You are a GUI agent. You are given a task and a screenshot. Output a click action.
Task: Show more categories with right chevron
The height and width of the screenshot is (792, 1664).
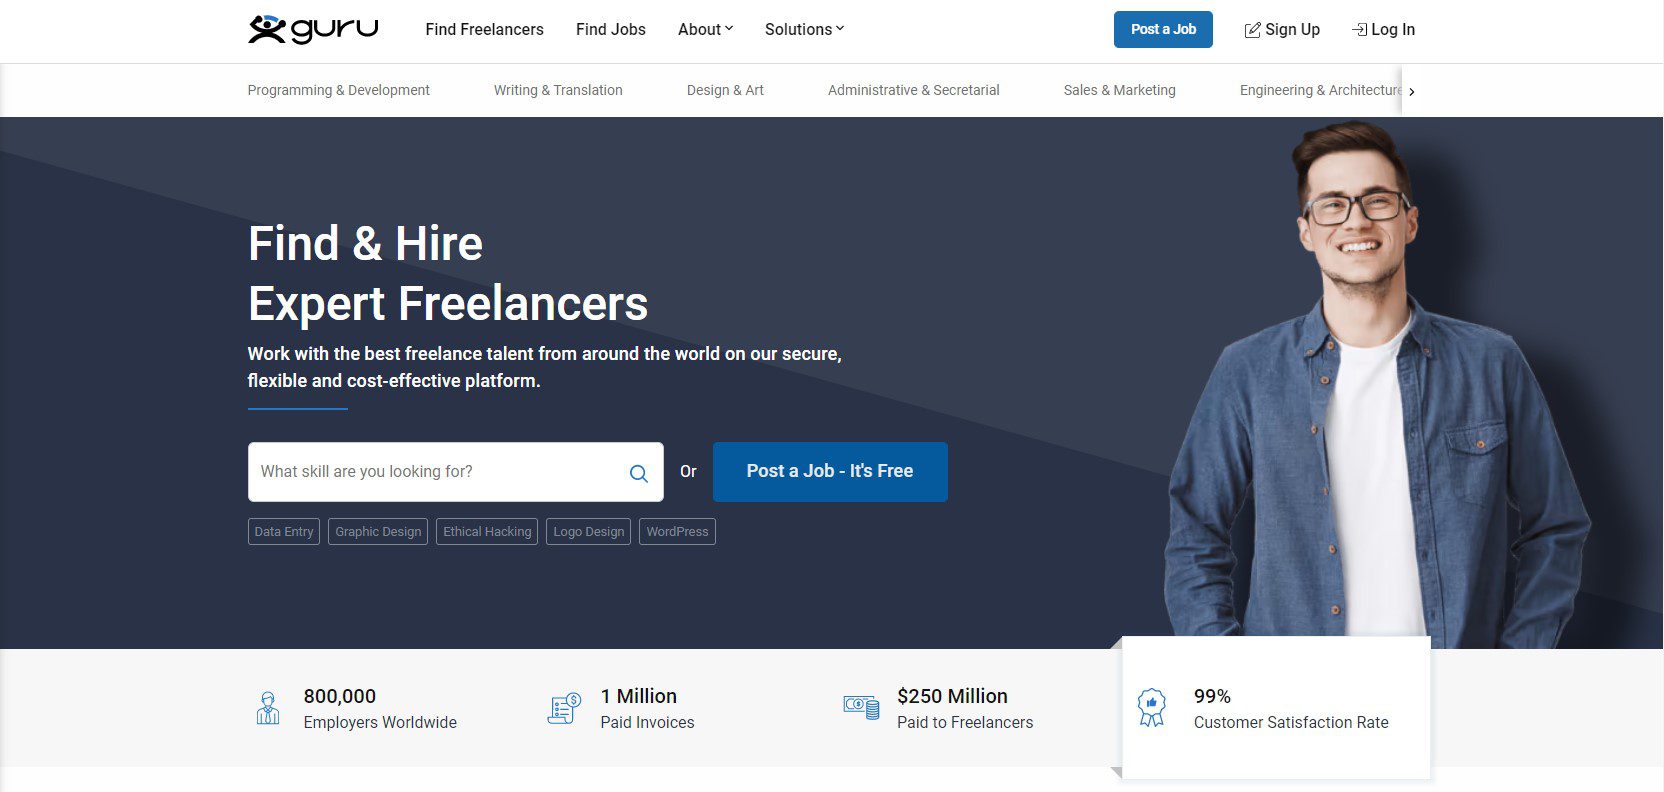click(1411, 91)
